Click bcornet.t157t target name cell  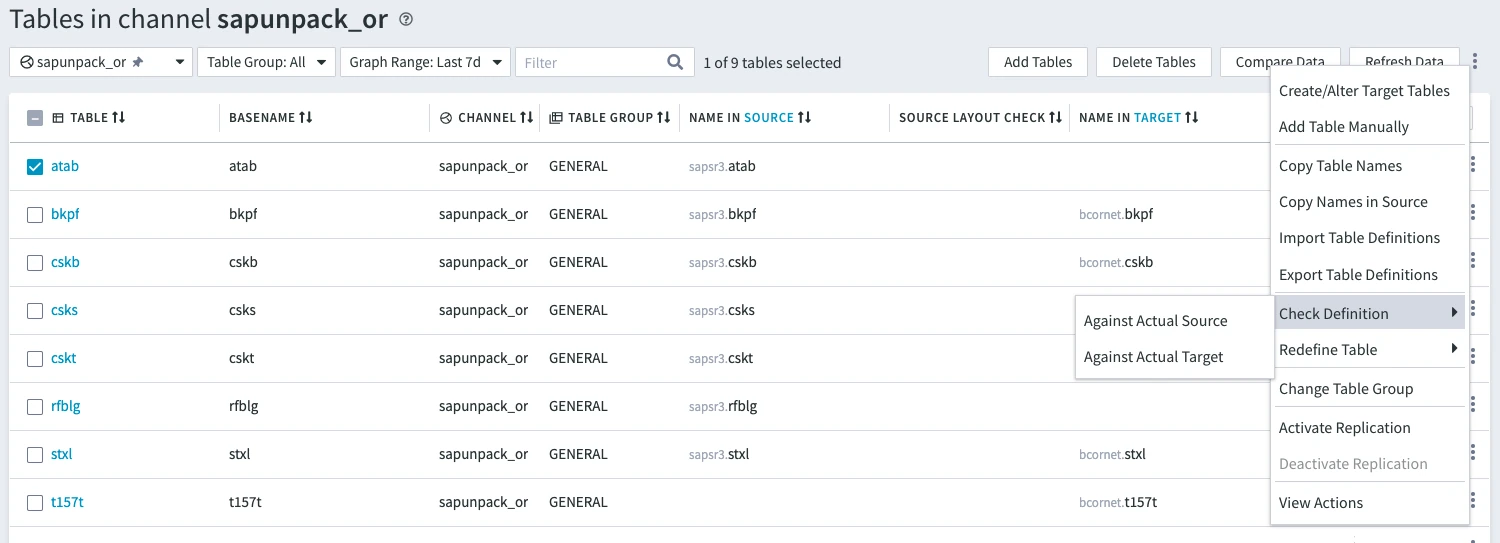pyautogui.click(x=1118, y=502)
